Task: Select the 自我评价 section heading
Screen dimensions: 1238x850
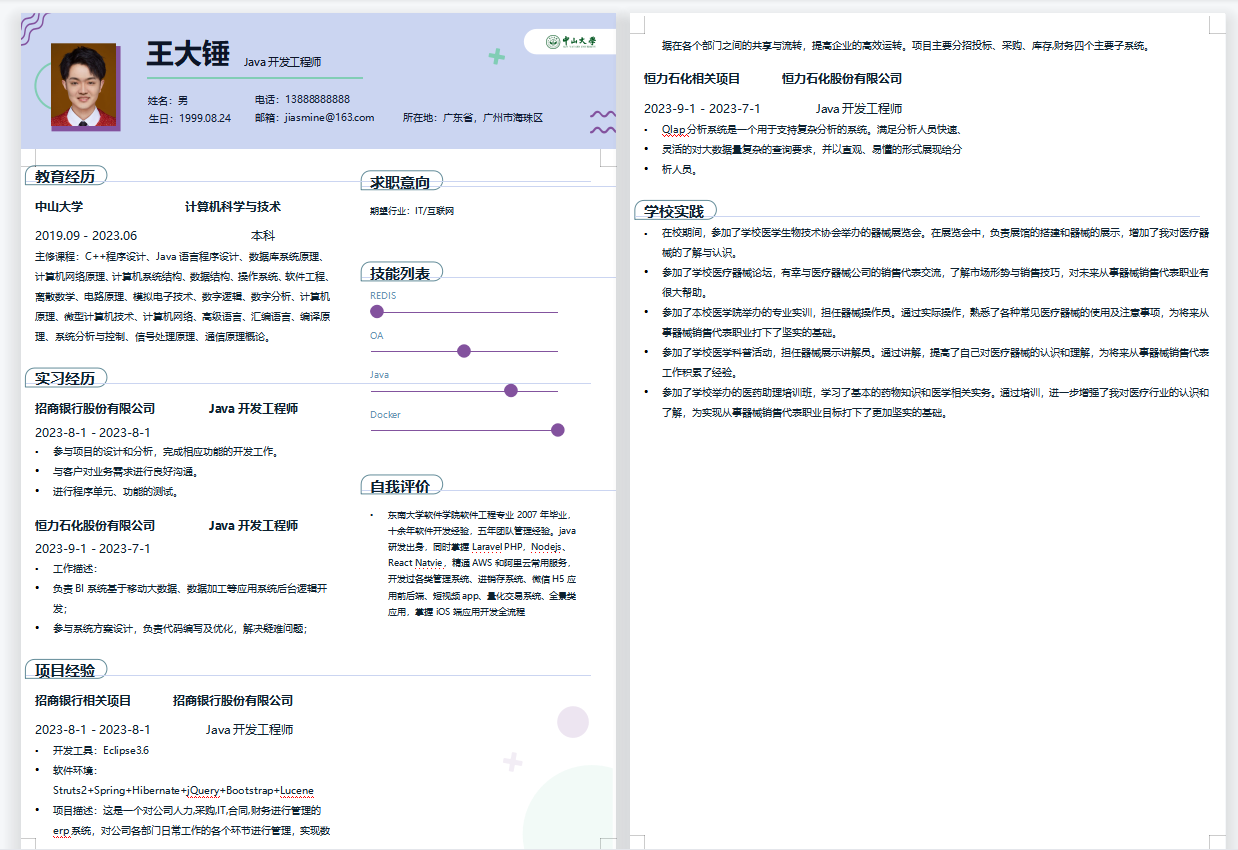Action: click(400, 487)
